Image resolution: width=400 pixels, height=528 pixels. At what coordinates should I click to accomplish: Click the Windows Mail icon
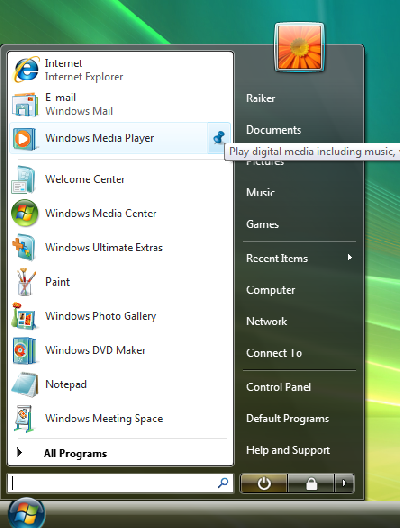pos(24,104)
